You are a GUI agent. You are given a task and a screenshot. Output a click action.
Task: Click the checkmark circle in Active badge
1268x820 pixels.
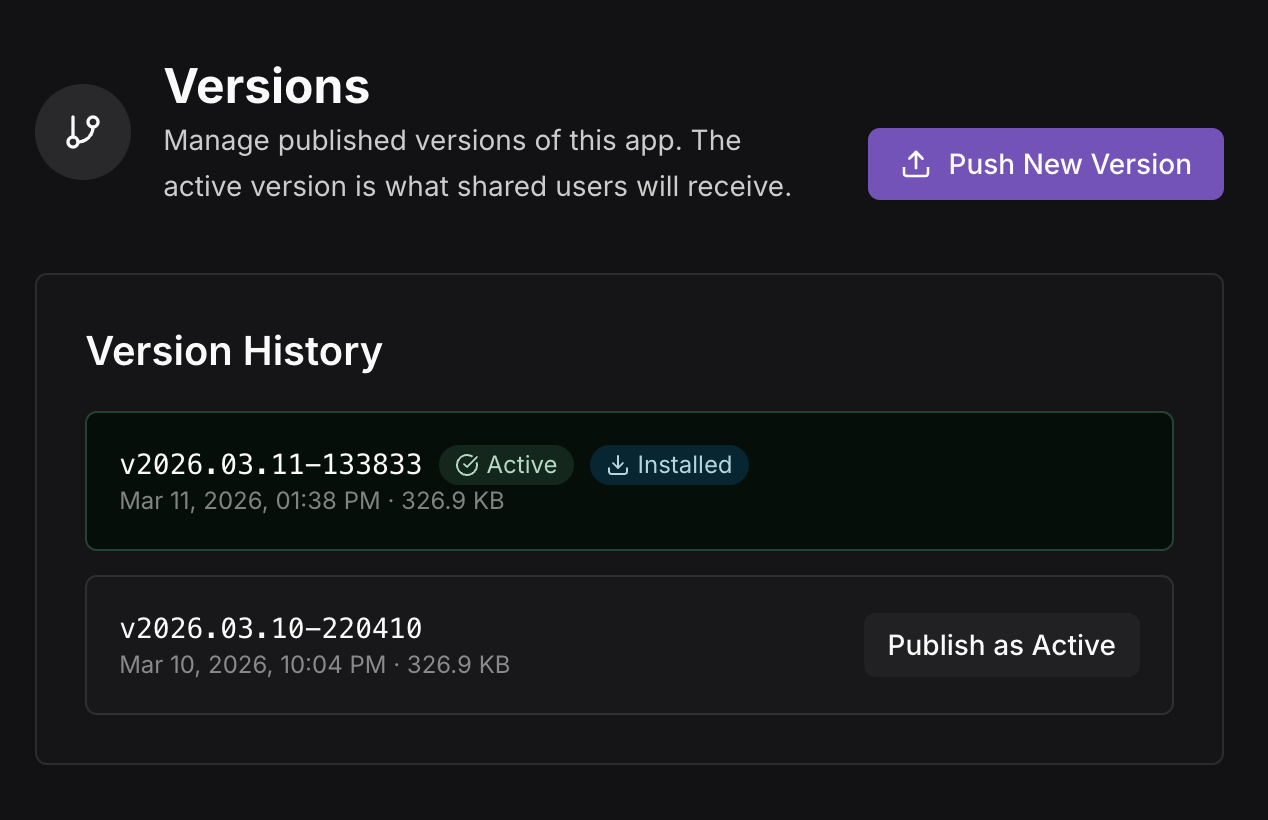(466, 465)
